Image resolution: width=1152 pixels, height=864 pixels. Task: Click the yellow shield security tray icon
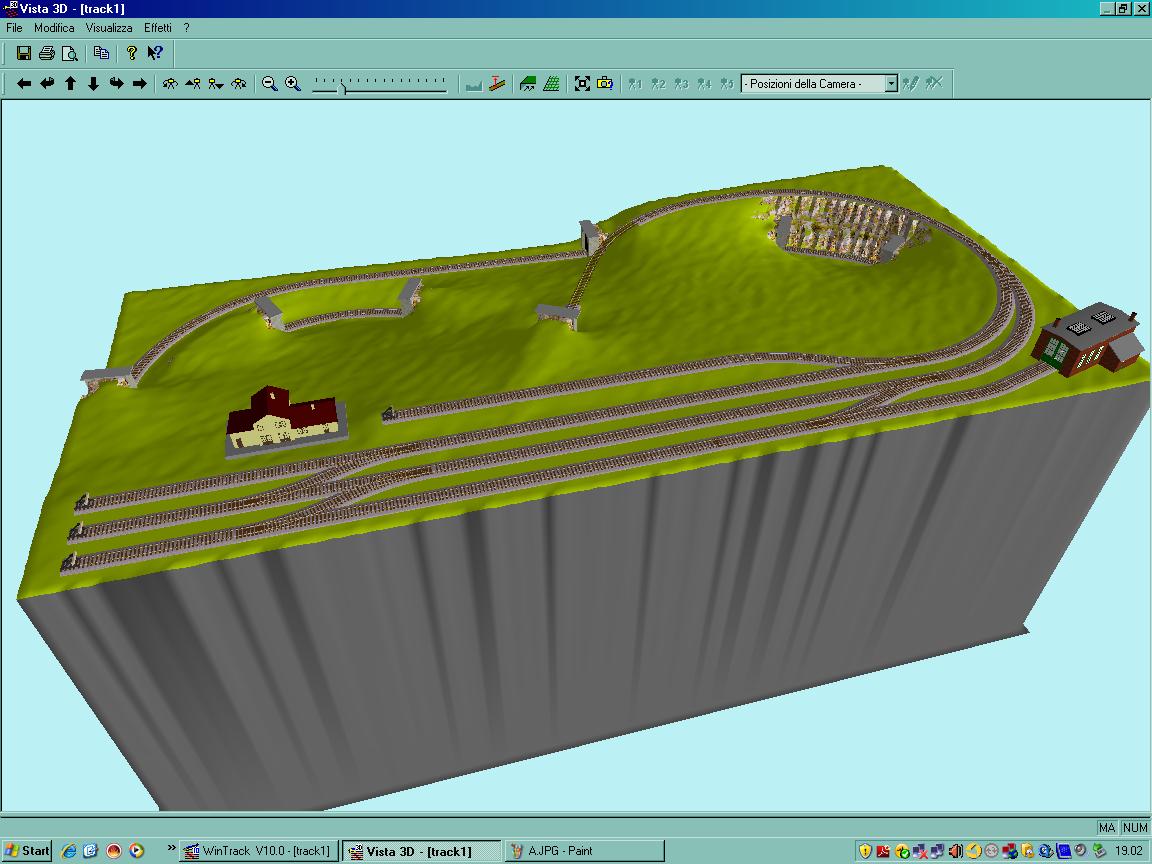865,851
